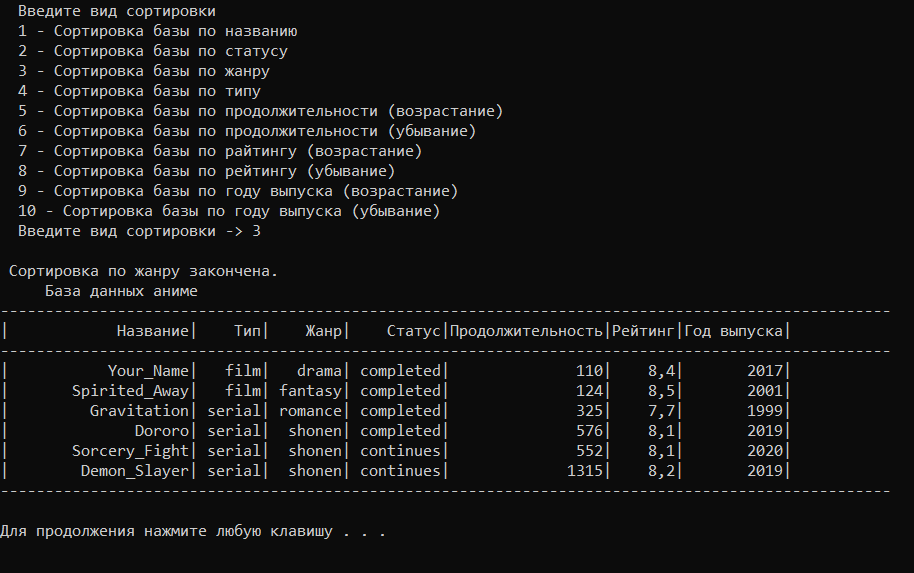914x573 pixels.
Task: Click menu option 1 sort by название
Action: 157,31
